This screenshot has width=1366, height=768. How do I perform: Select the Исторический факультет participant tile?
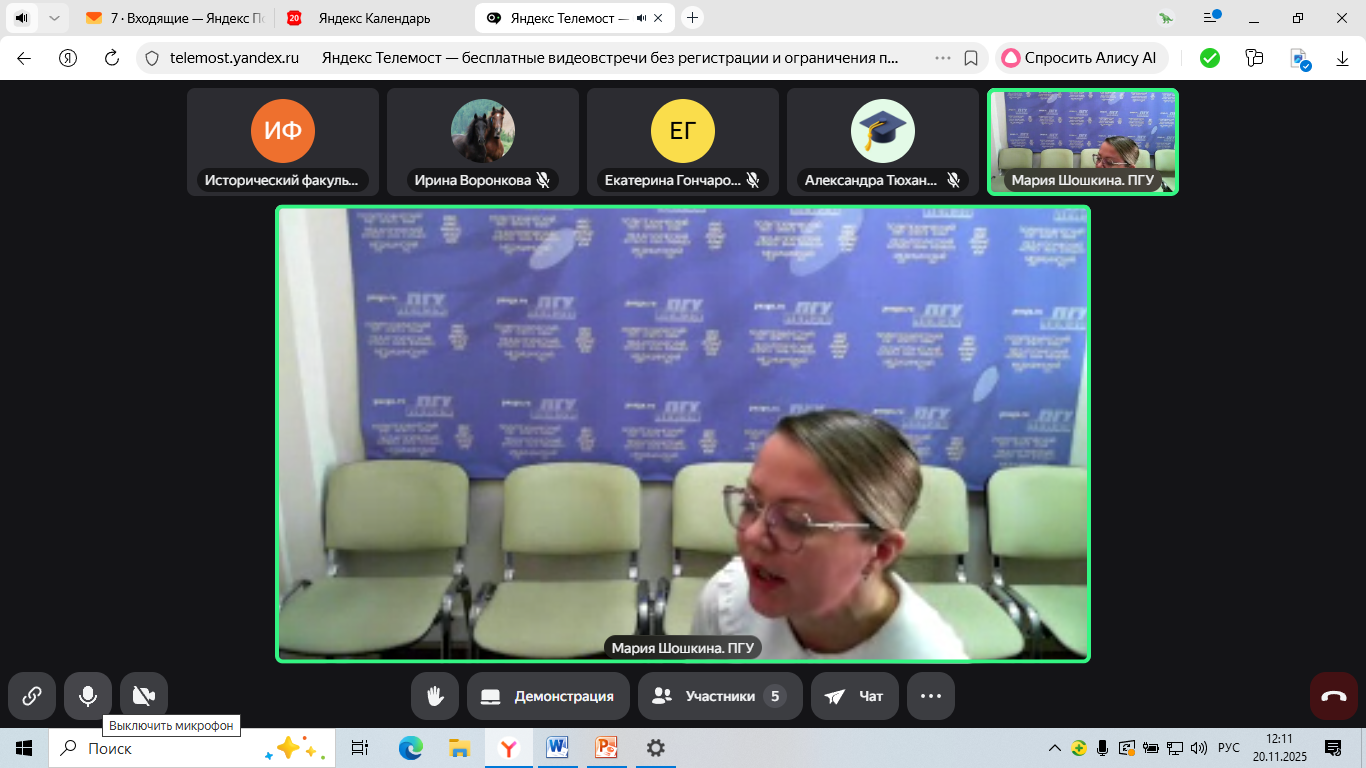(283, 141)
